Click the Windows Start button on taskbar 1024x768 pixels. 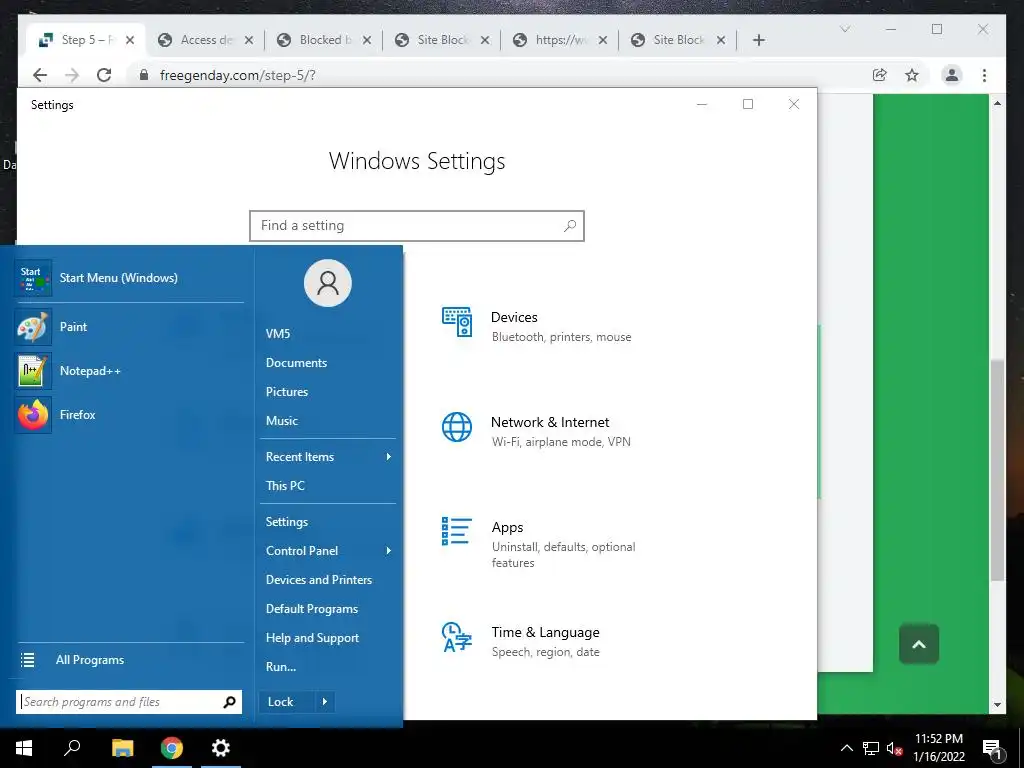[x=24, y=748]
